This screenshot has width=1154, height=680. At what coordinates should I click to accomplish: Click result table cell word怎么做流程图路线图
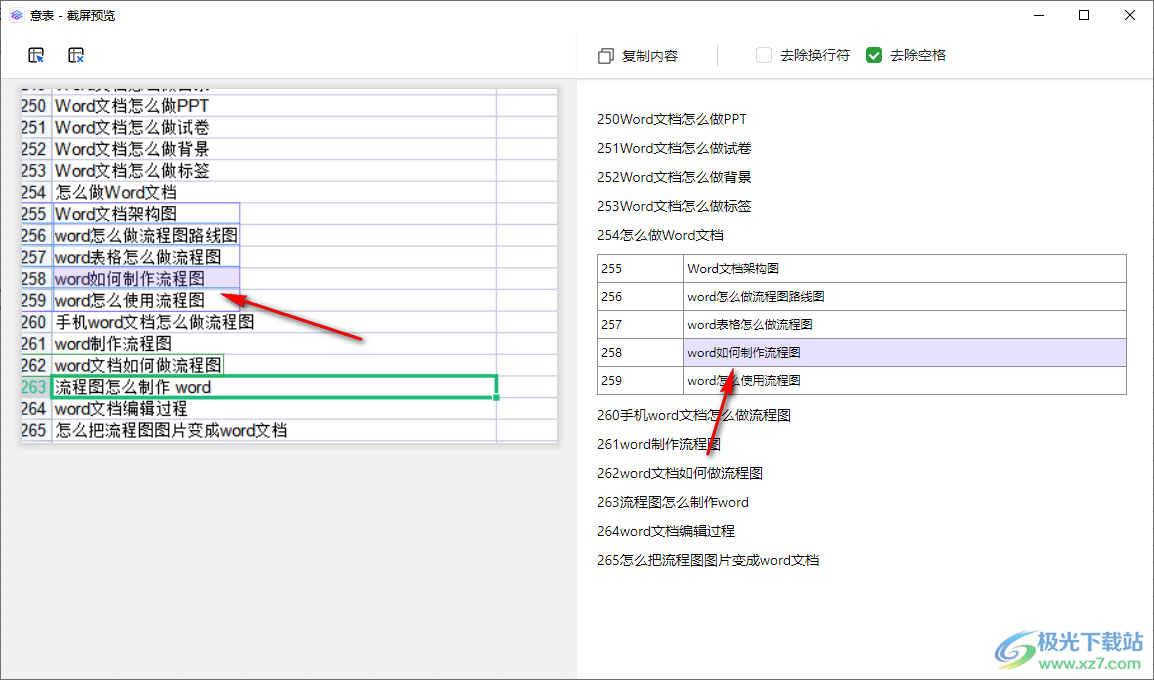905,297
